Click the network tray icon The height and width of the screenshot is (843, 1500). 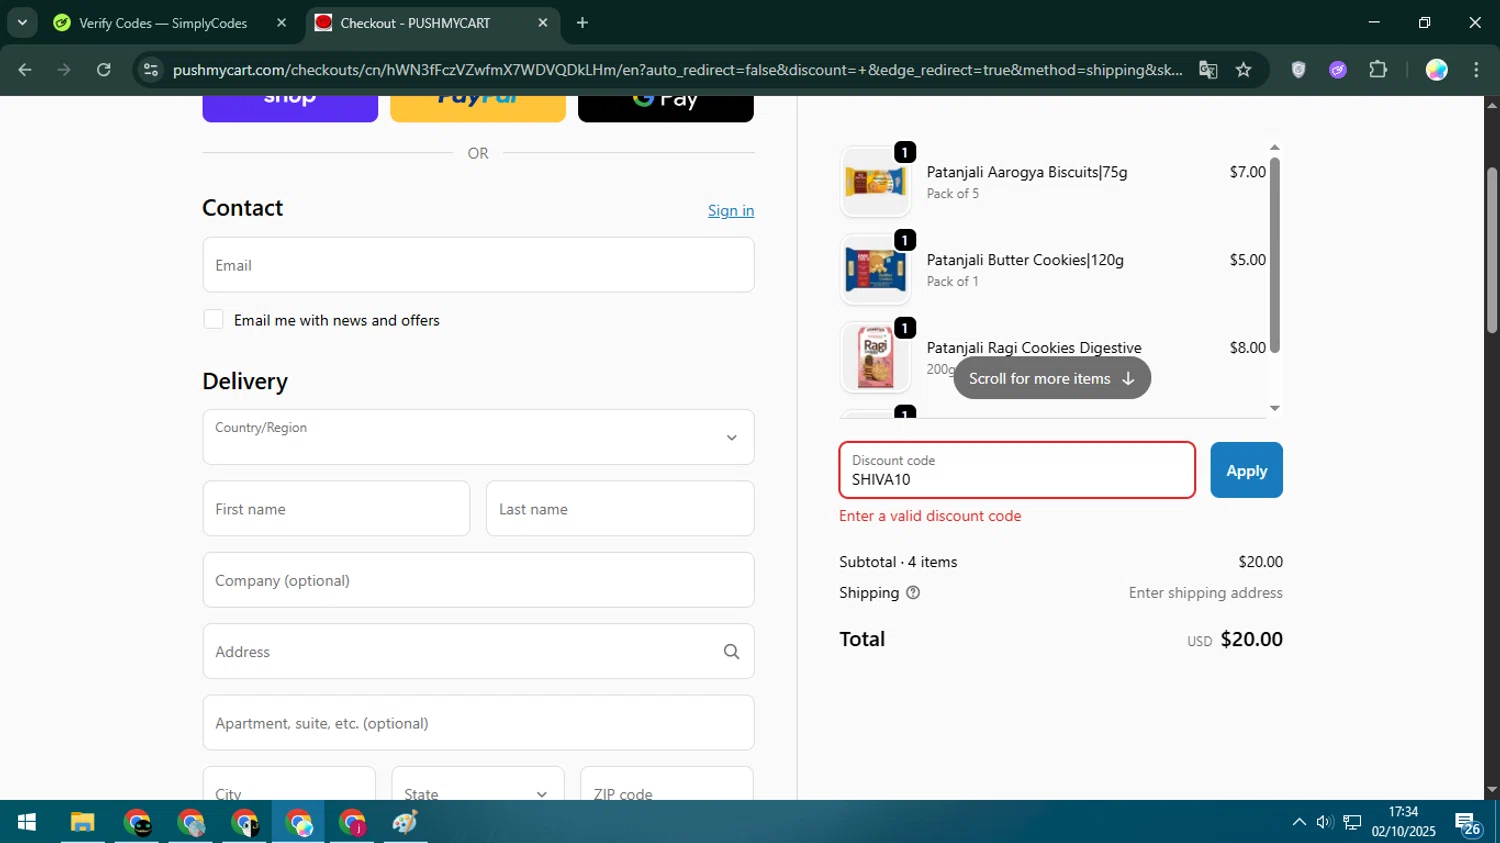1352,822
